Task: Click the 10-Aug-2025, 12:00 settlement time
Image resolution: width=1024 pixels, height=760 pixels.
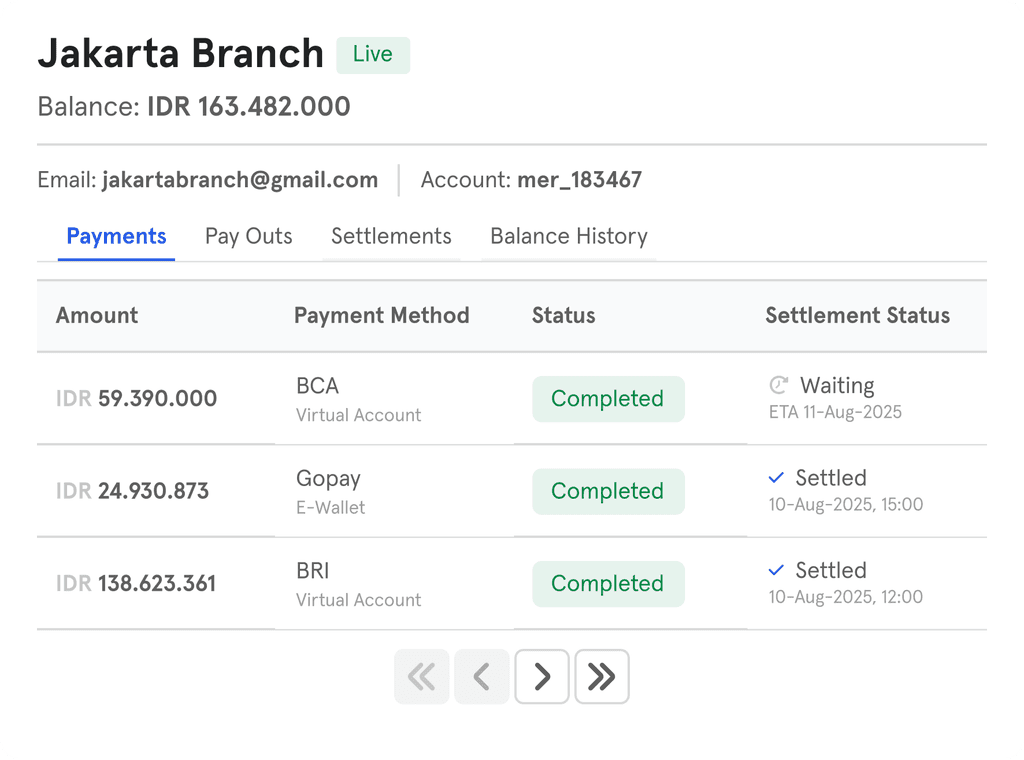Action: pyautogui.click(x=846, y=597)
